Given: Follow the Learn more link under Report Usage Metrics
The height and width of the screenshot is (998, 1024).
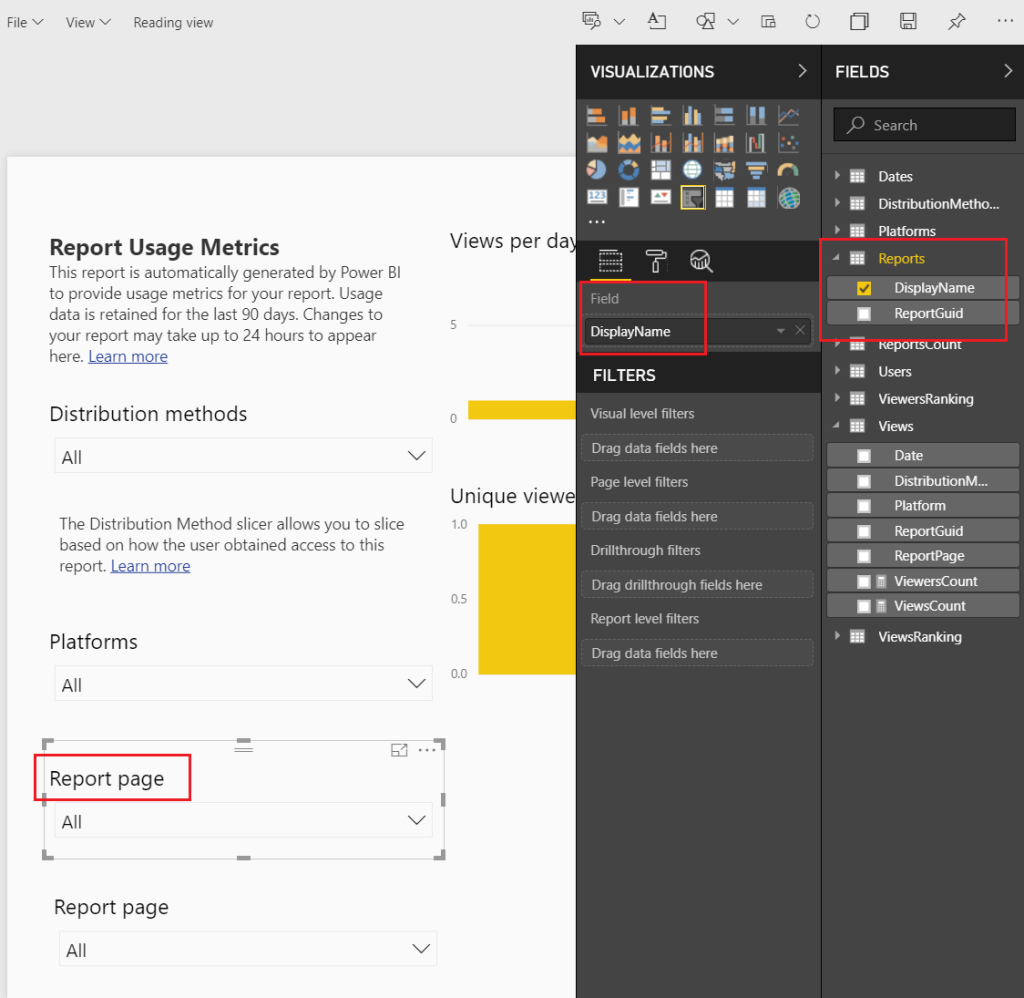Looking at the screenshot, I should 127,355.
